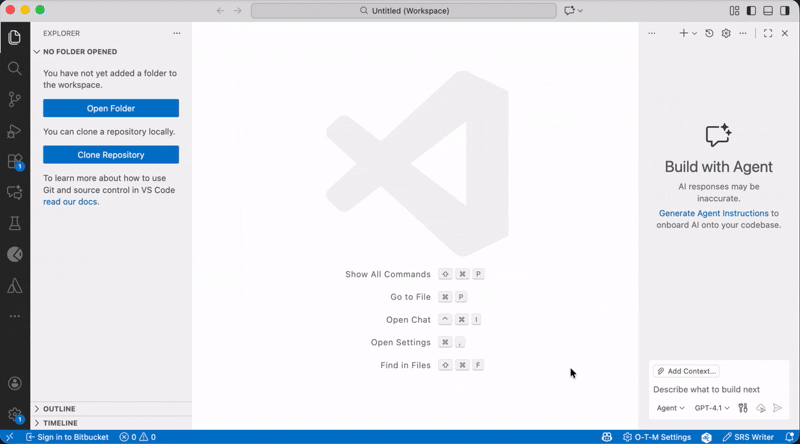800x444 pixels.
Task: Click the Accounts icon in activity bar
Action: tap(15, 383)
